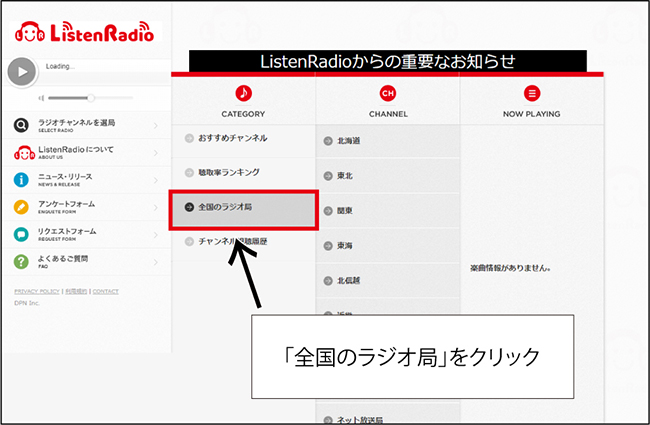This screenshot has width=650, height=425.
Task: Click the blue info icon for NEWS & RELEASE
Action: [x=21, y=180]
